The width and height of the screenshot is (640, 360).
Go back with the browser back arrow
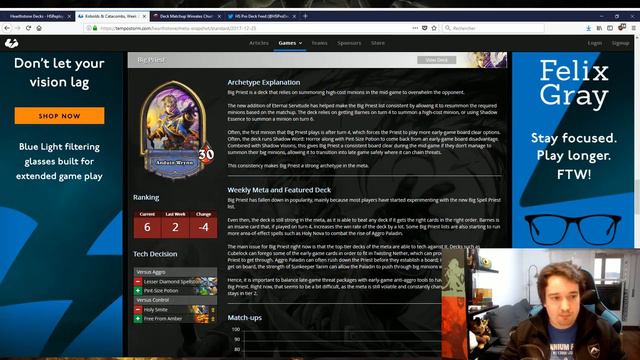click(7, 28)
